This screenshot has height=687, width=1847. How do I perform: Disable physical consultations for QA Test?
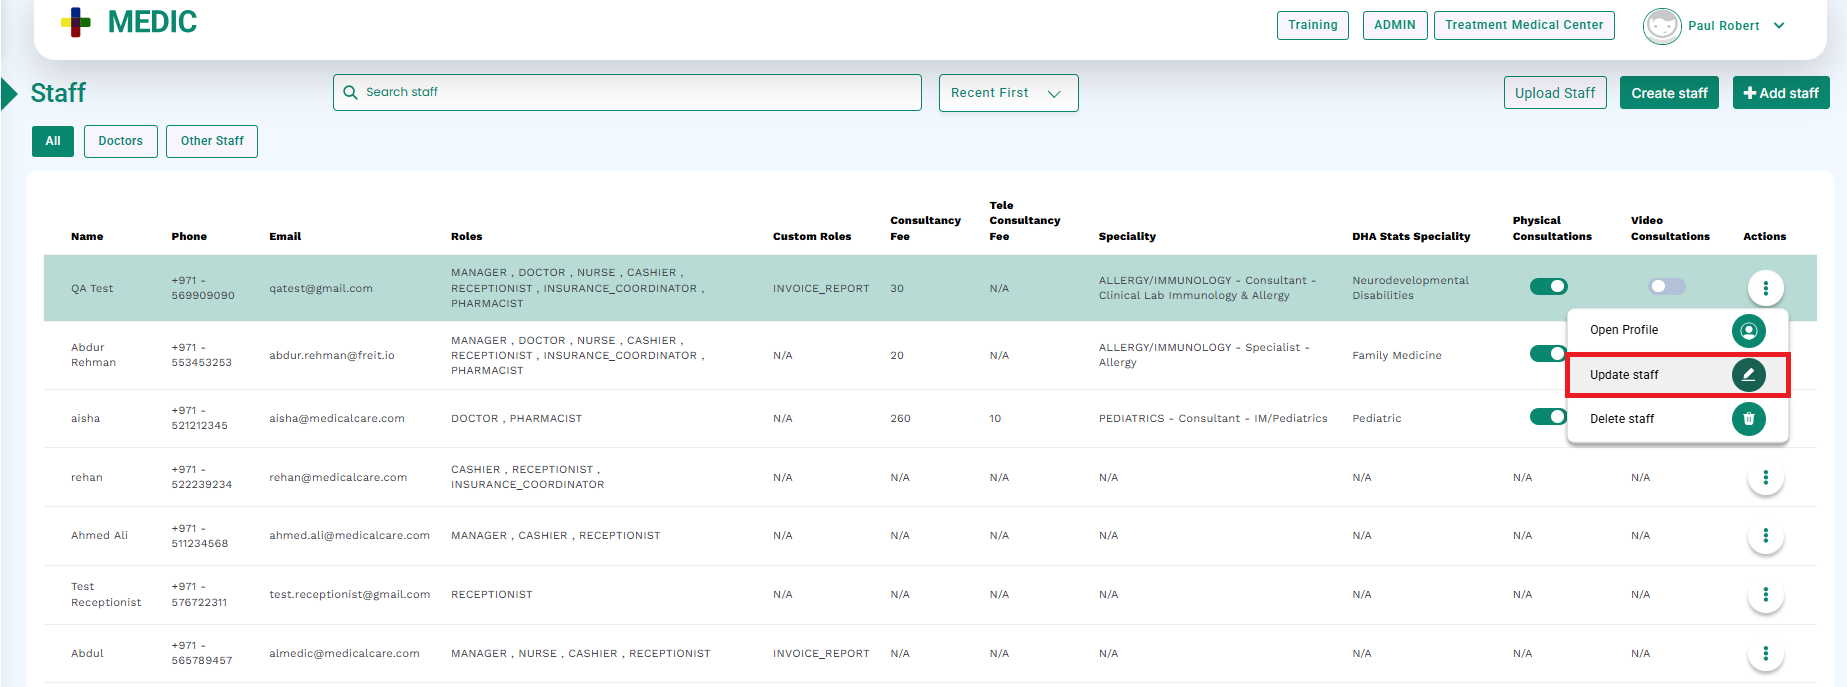click(x=1548, y=287)
